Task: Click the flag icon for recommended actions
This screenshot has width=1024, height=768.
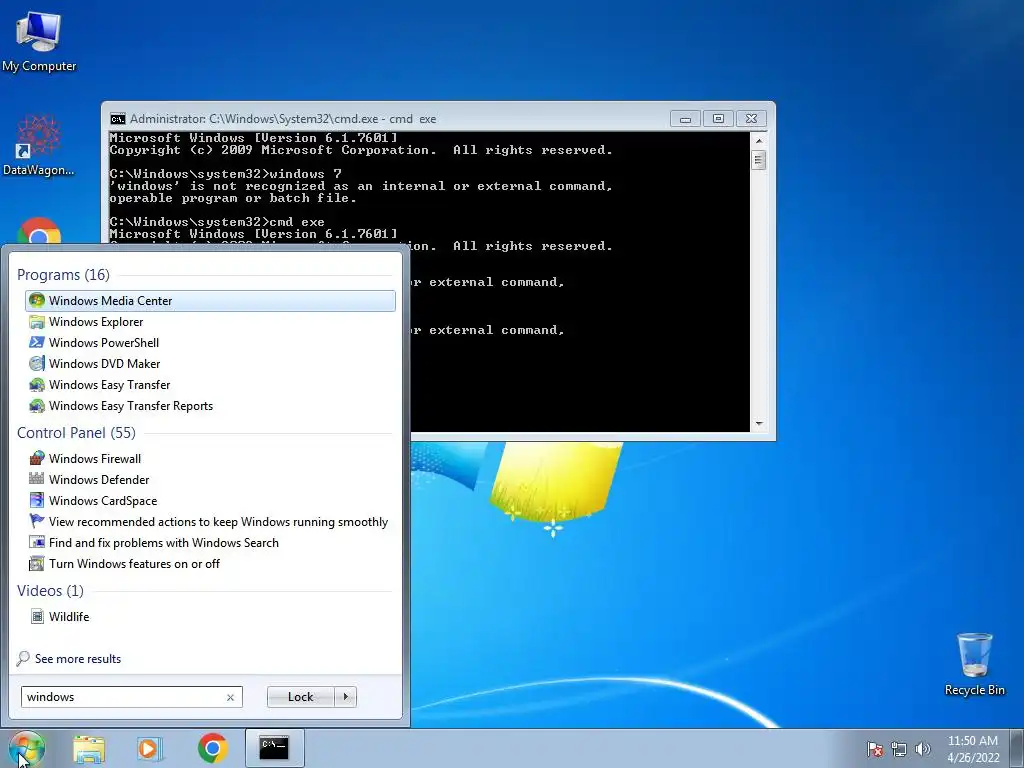Action: click(37, 521)
